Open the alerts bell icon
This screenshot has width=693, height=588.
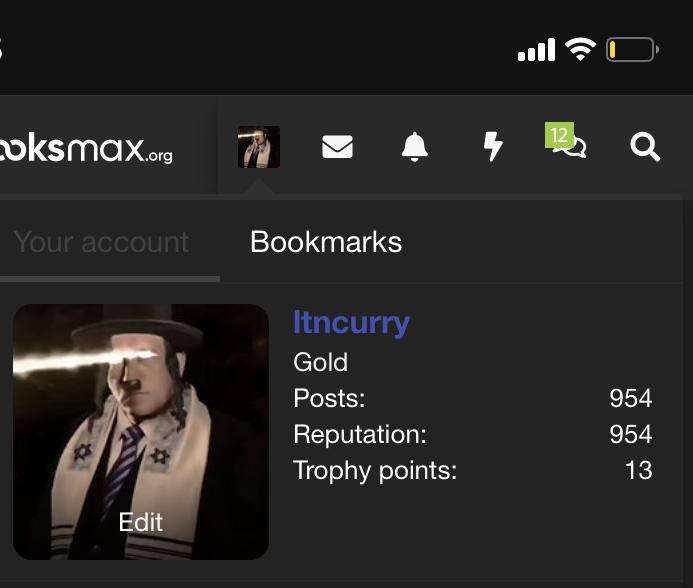414,148
